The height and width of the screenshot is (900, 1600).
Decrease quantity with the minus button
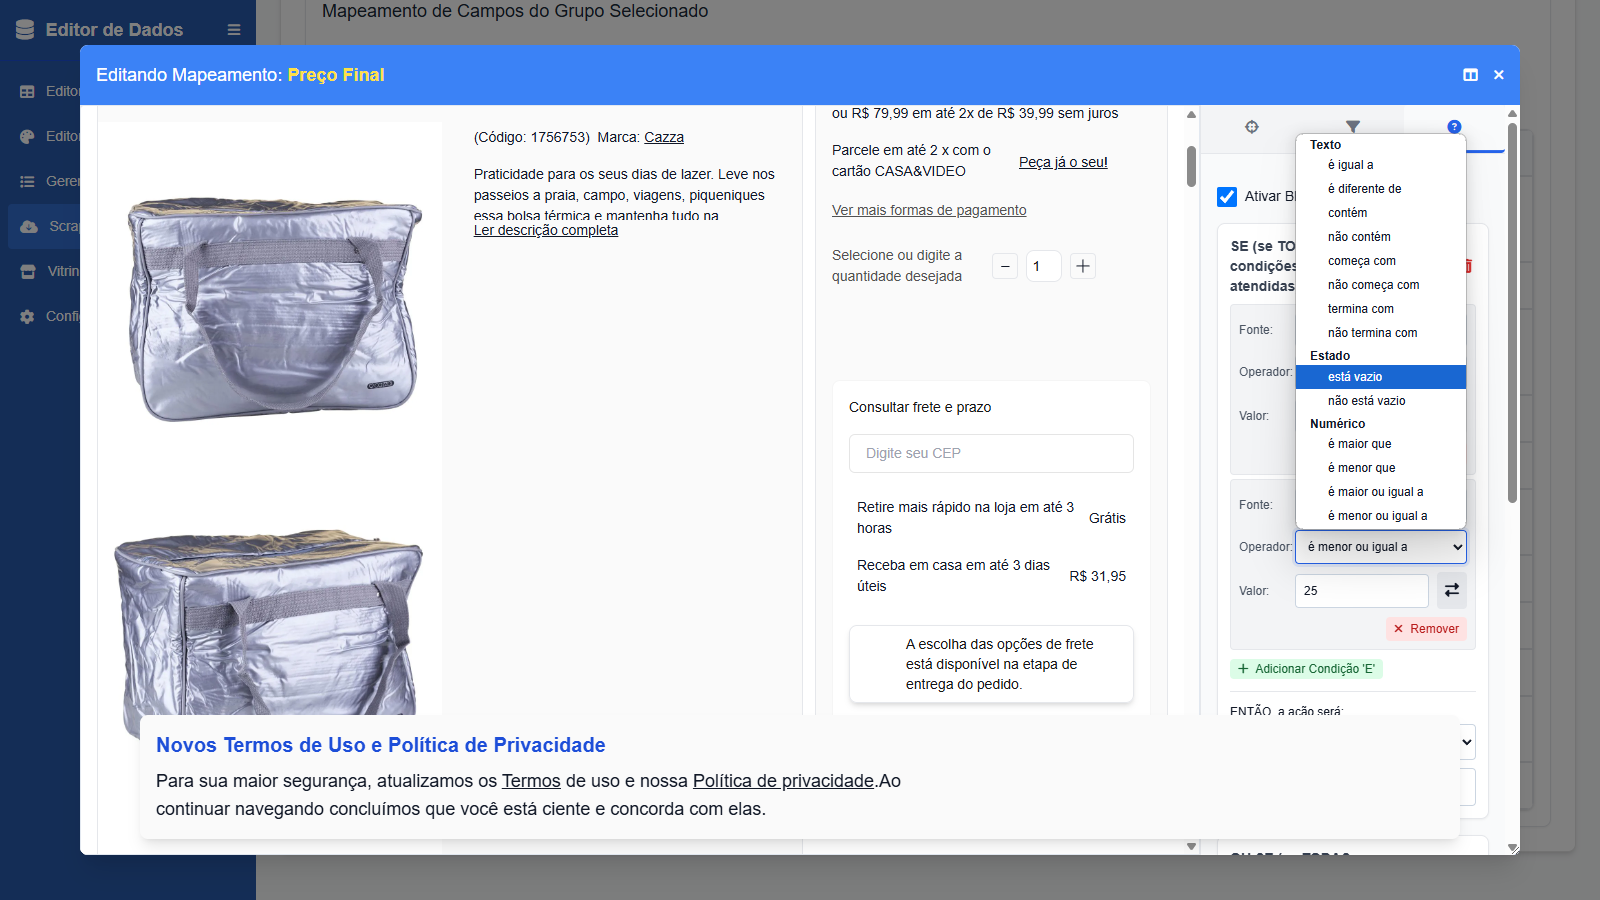pyautogui.click(x=1005, y=266)
